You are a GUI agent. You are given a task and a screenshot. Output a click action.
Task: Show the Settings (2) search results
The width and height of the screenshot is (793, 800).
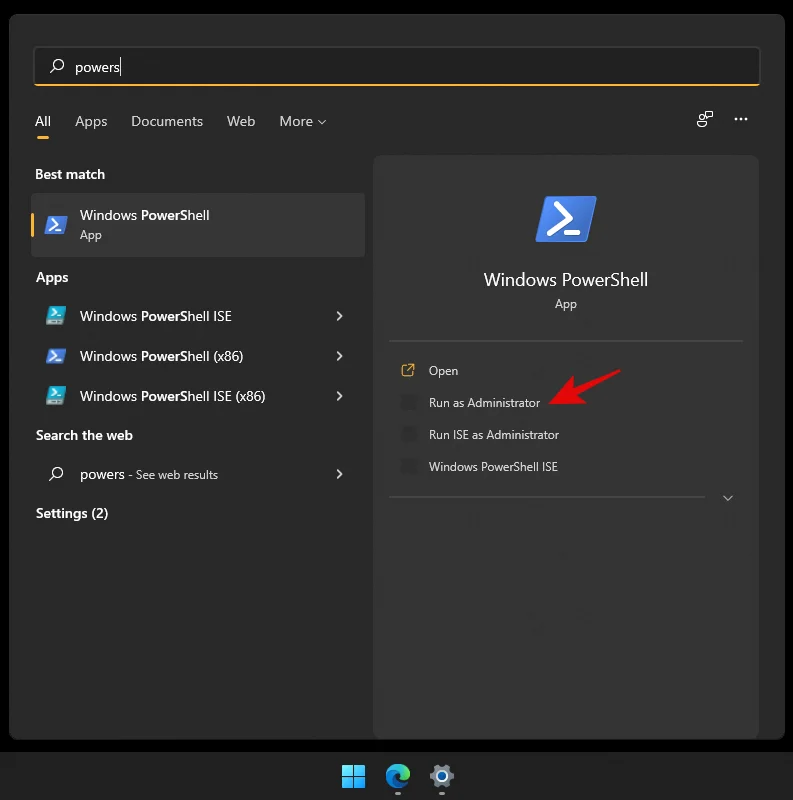(x=71, y=513)
